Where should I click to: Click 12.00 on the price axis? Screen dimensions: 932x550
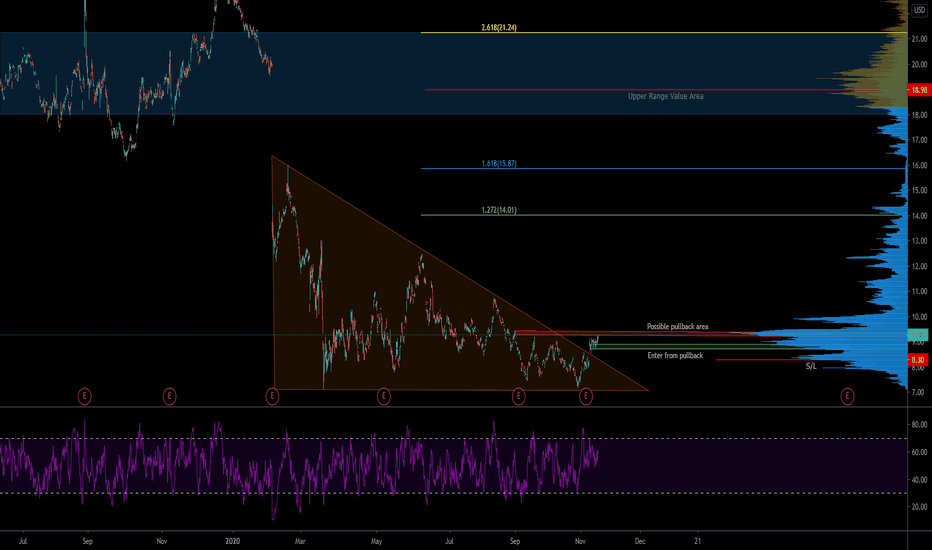(920, 266)
